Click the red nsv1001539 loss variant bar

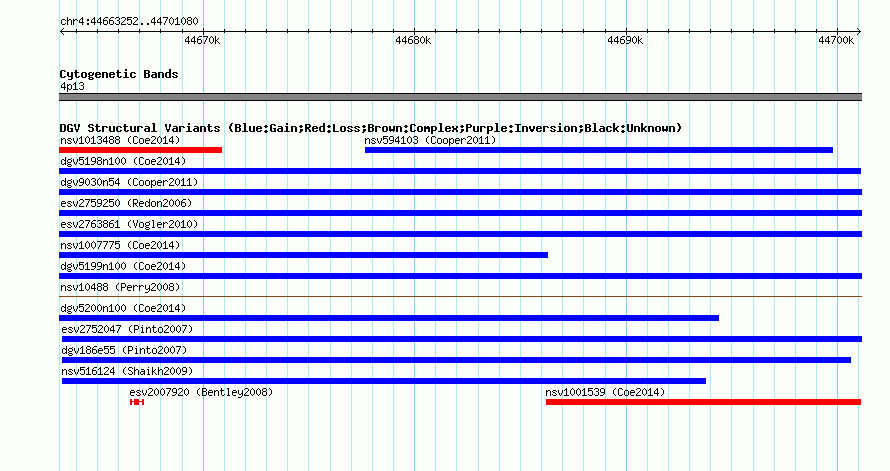coord(703,402)
